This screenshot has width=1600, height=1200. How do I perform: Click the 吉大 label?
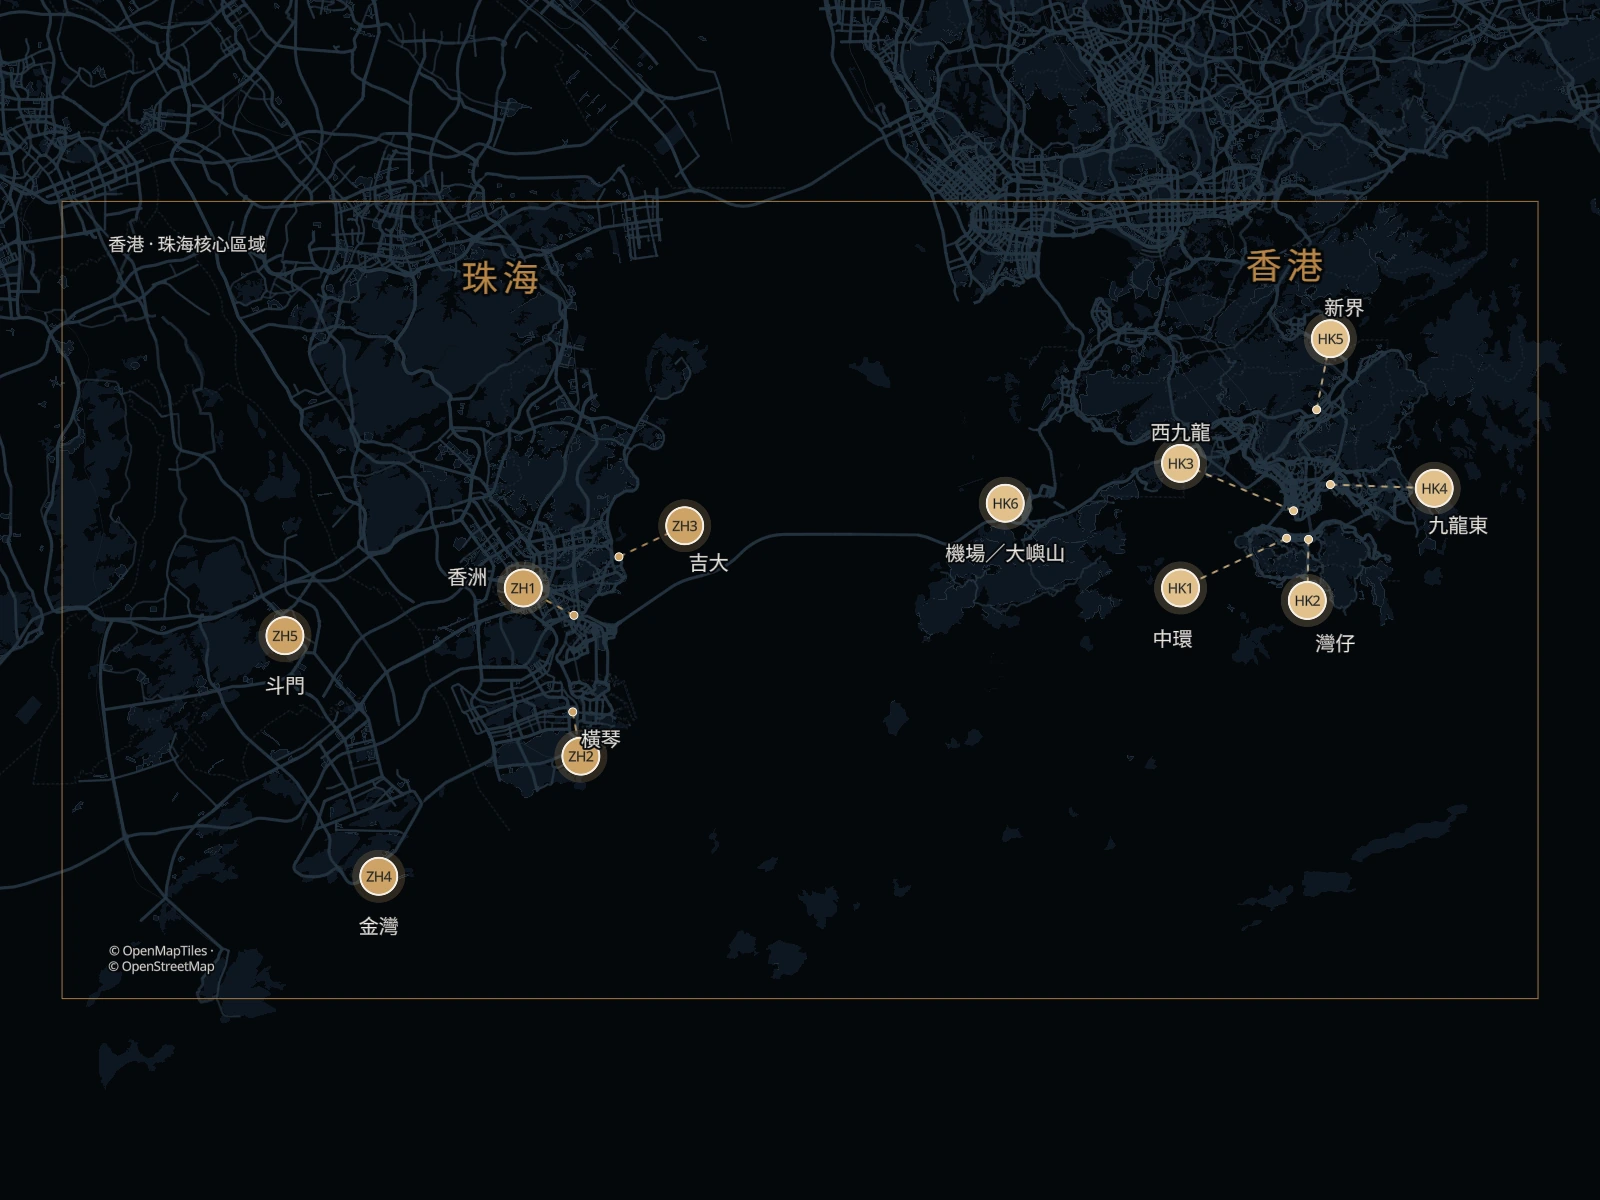click(709, 563)
